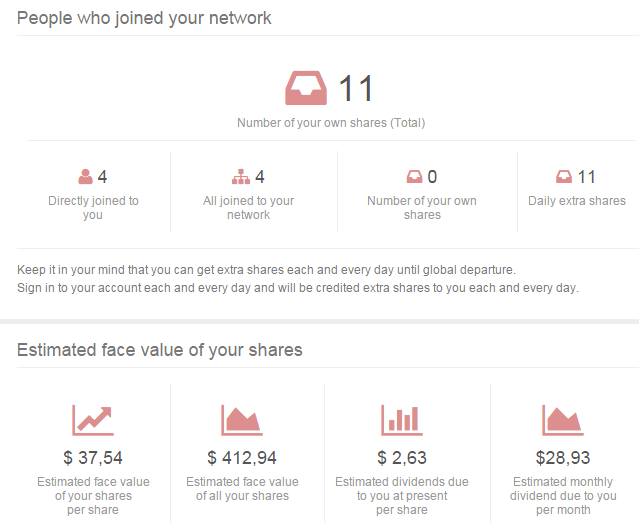Click the $28,93 monthly dividend amount
Viewport: 640px width, 523px height.
coord(563,458)
